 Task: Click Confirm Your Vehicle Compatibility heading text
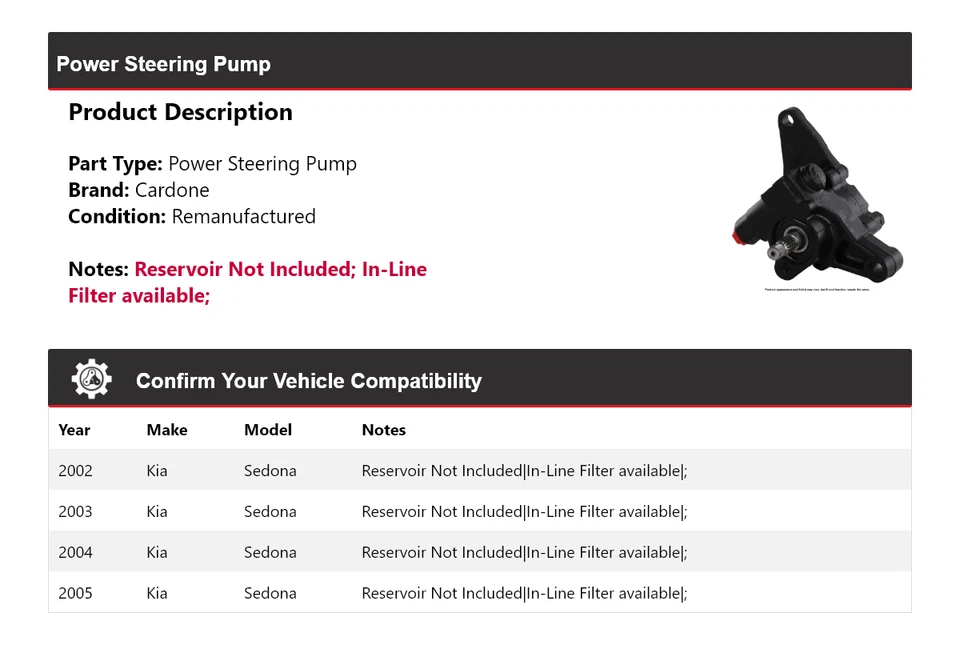click(308, 381)
